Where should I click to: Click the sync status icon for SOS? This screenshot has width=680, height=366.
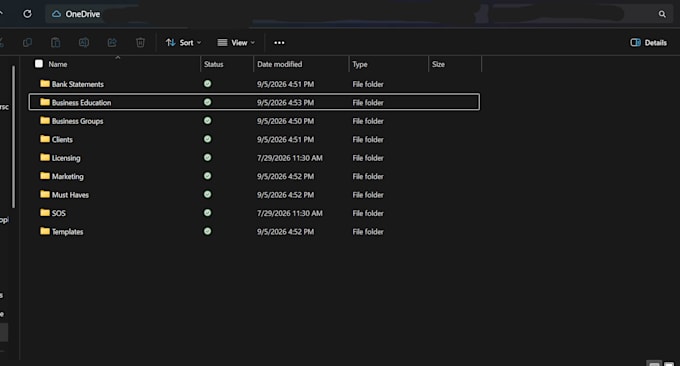[x=208, y=212]
